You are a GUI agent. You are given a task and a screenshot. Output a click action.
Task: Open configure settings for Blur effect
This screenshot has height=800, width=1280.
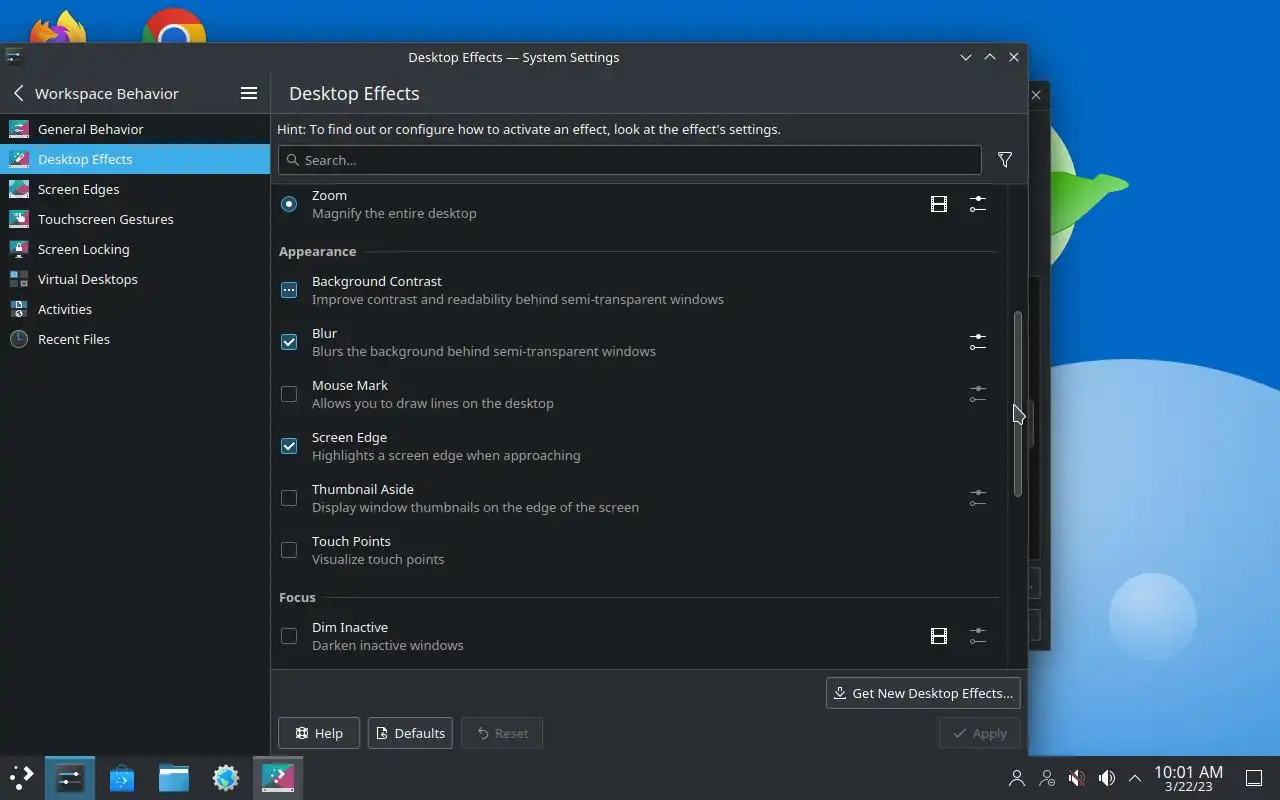tap(978, 342)
